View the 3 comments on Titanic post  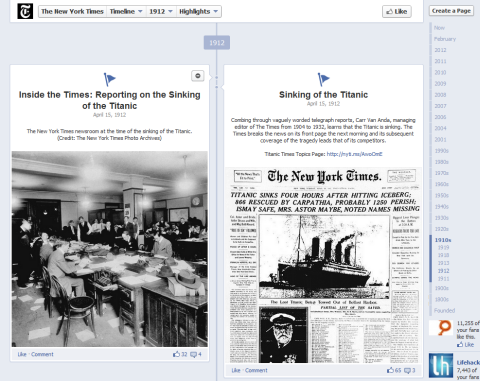pos(410,370)
